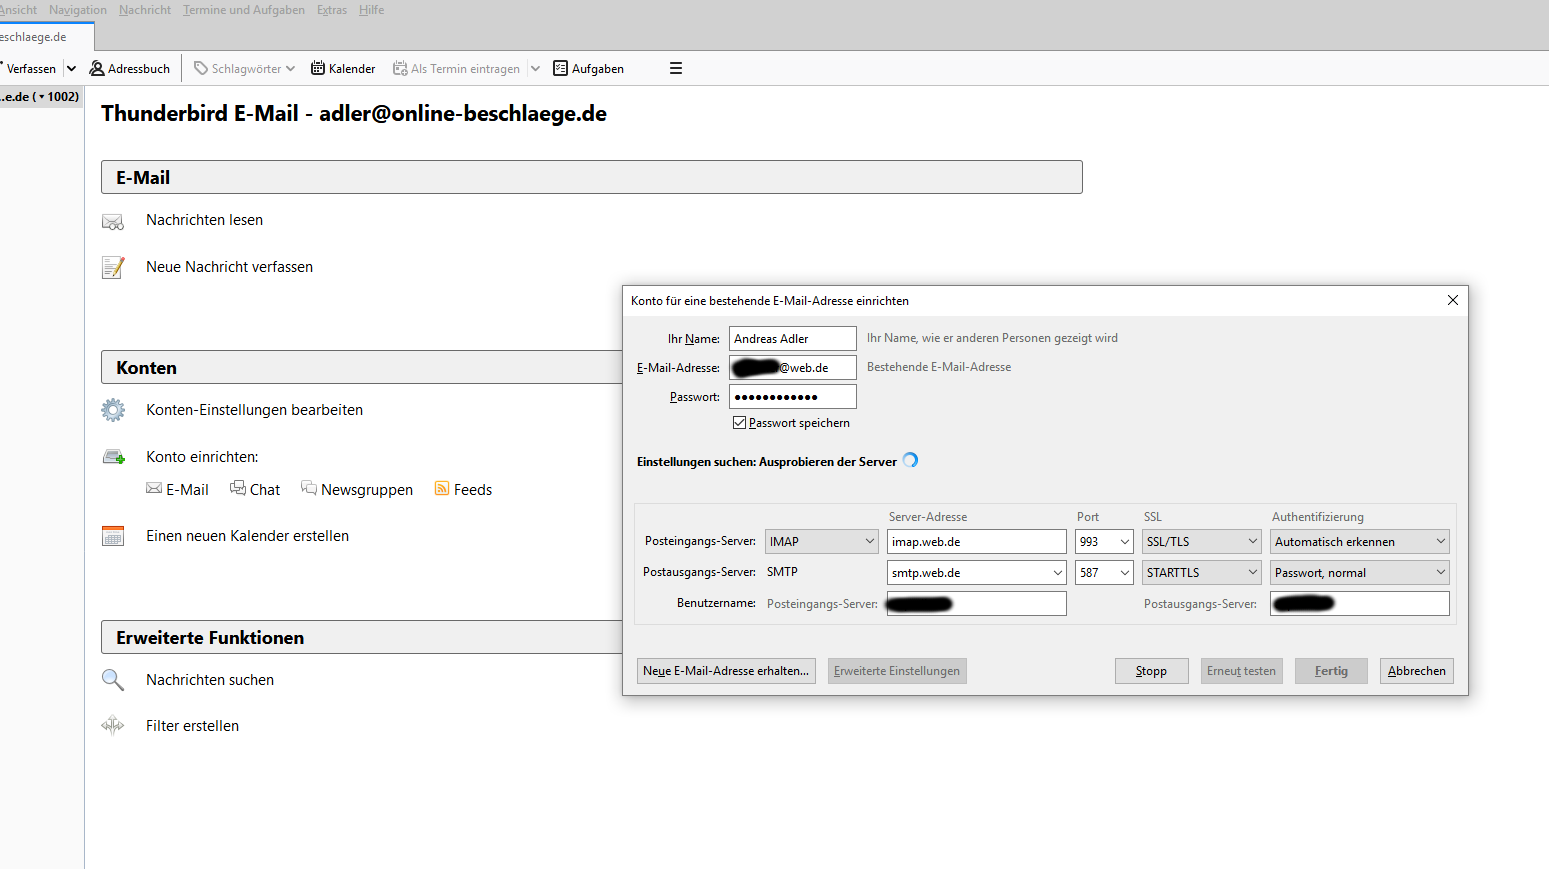Click the Stopp button
The height and width of the screenshot is (869, 1549).
1152,671
